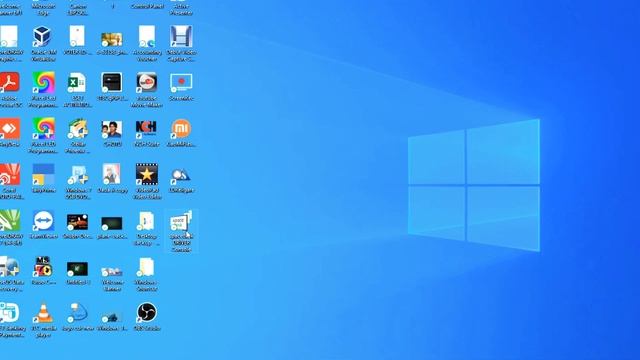Image resolution: width=640 pixels, height=360 pixels.
Task: Open the blank document file beside VirtualBox
Action: pyautogui.click(x=77, y=36)
